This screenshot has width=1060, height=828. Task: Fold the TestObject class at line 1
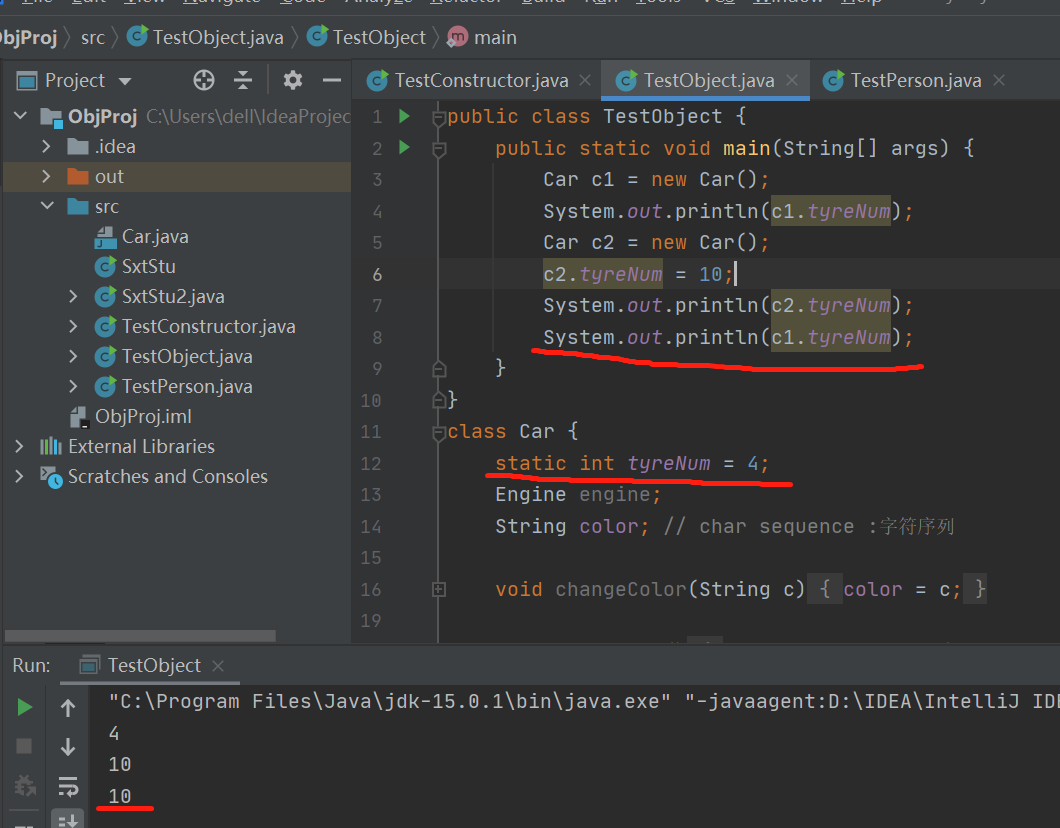tap(439, 119)
